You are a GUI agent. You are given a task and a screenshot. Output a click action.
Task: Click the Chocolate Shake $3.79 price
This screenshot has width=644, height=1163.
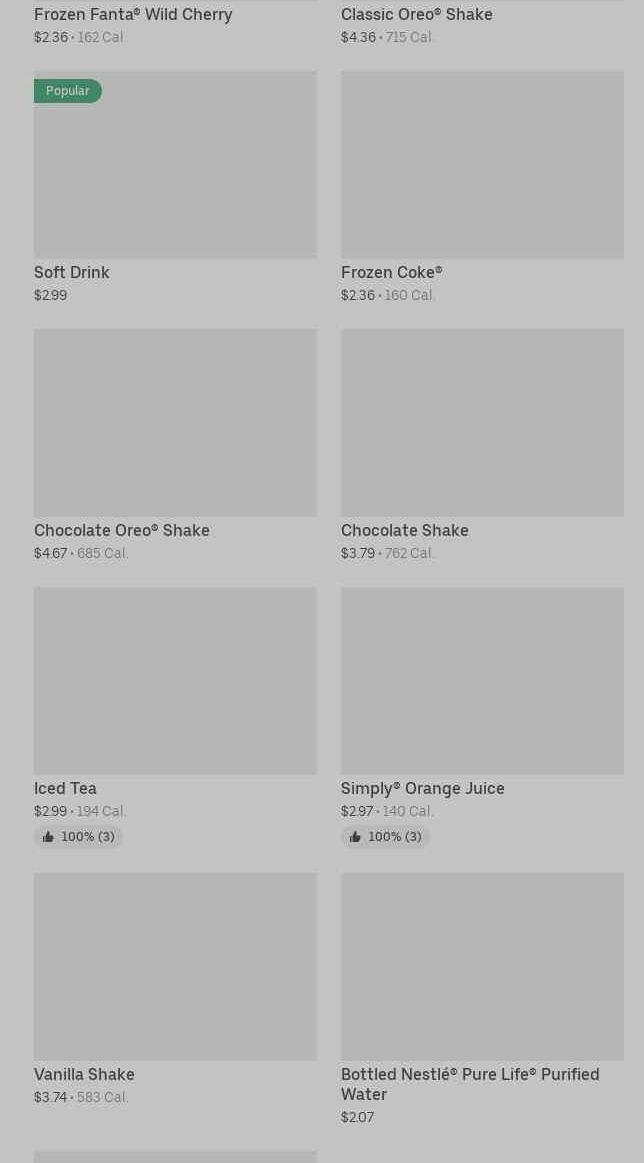click(358, 553)
